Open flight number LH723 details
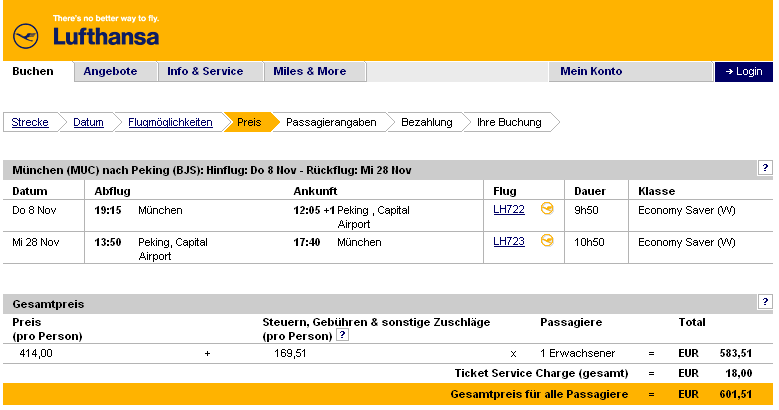 coord(509,242)
